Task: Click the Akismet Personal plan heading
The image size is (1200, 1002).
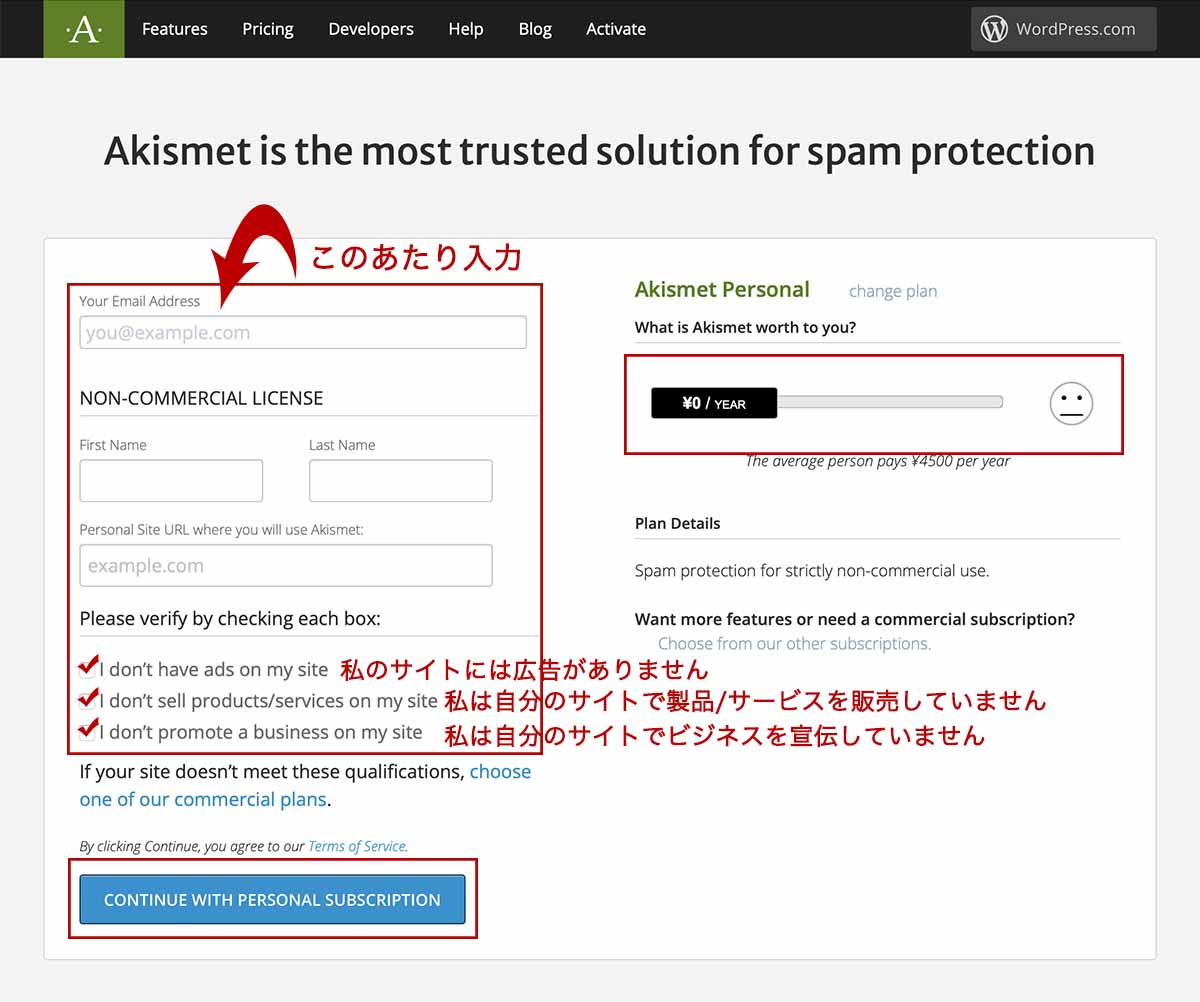Action: pos(722,290)
